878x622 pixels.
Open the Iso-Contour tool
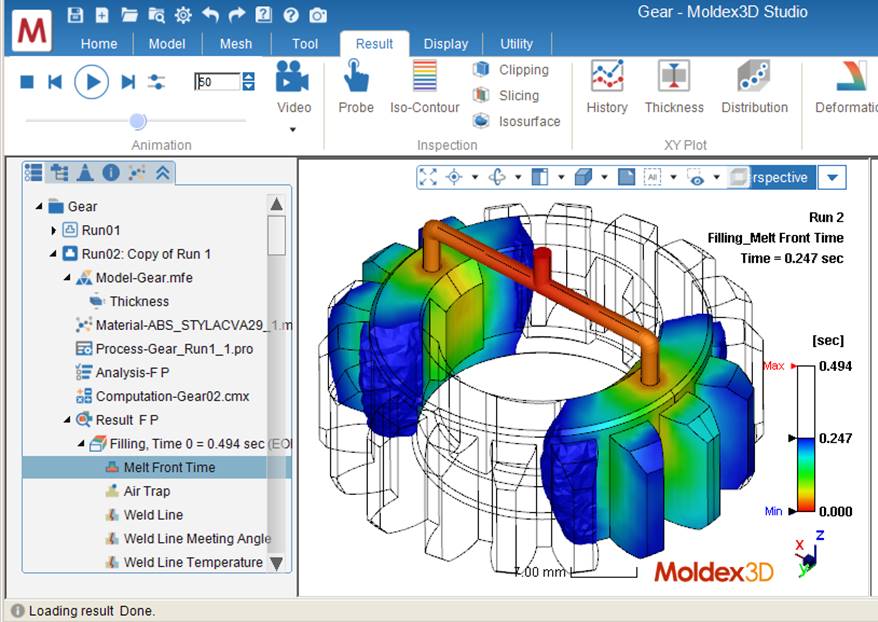pos(425,87)
